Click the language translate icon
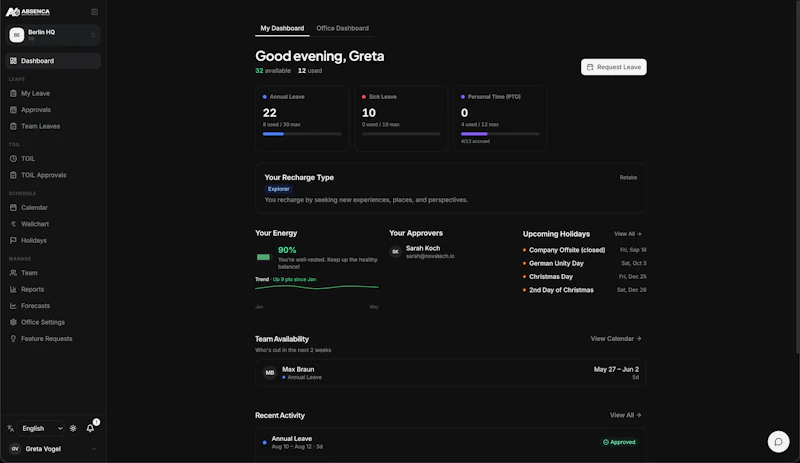 11,428
